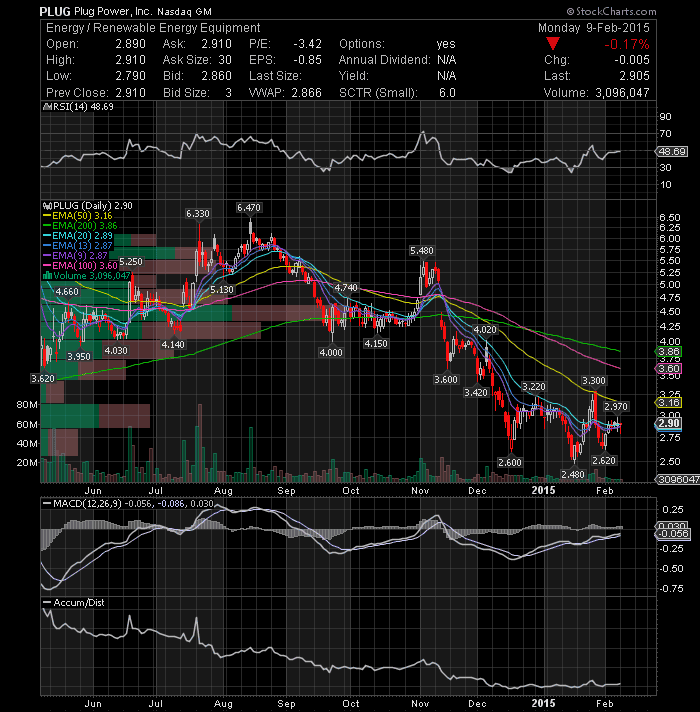Click the EMA(100) 3.60 legend entry
700x712 pixels.
point(80,266)
